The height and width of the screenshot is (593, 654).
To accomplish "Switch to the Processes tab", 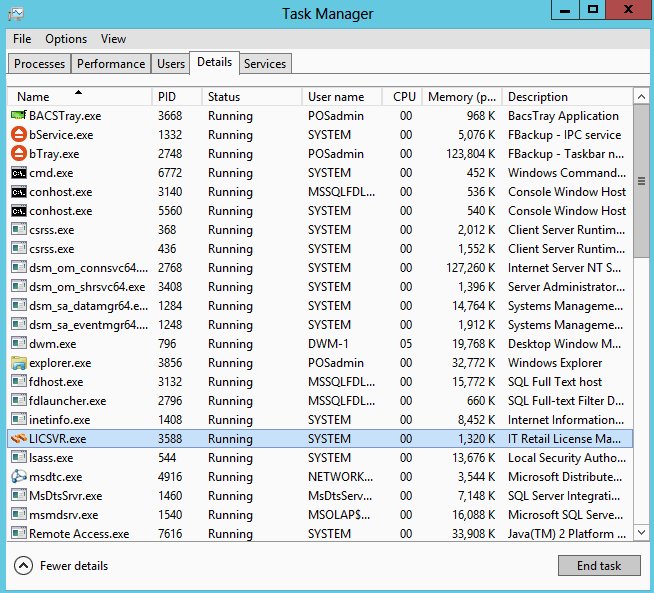I will (x=39, y=64).
